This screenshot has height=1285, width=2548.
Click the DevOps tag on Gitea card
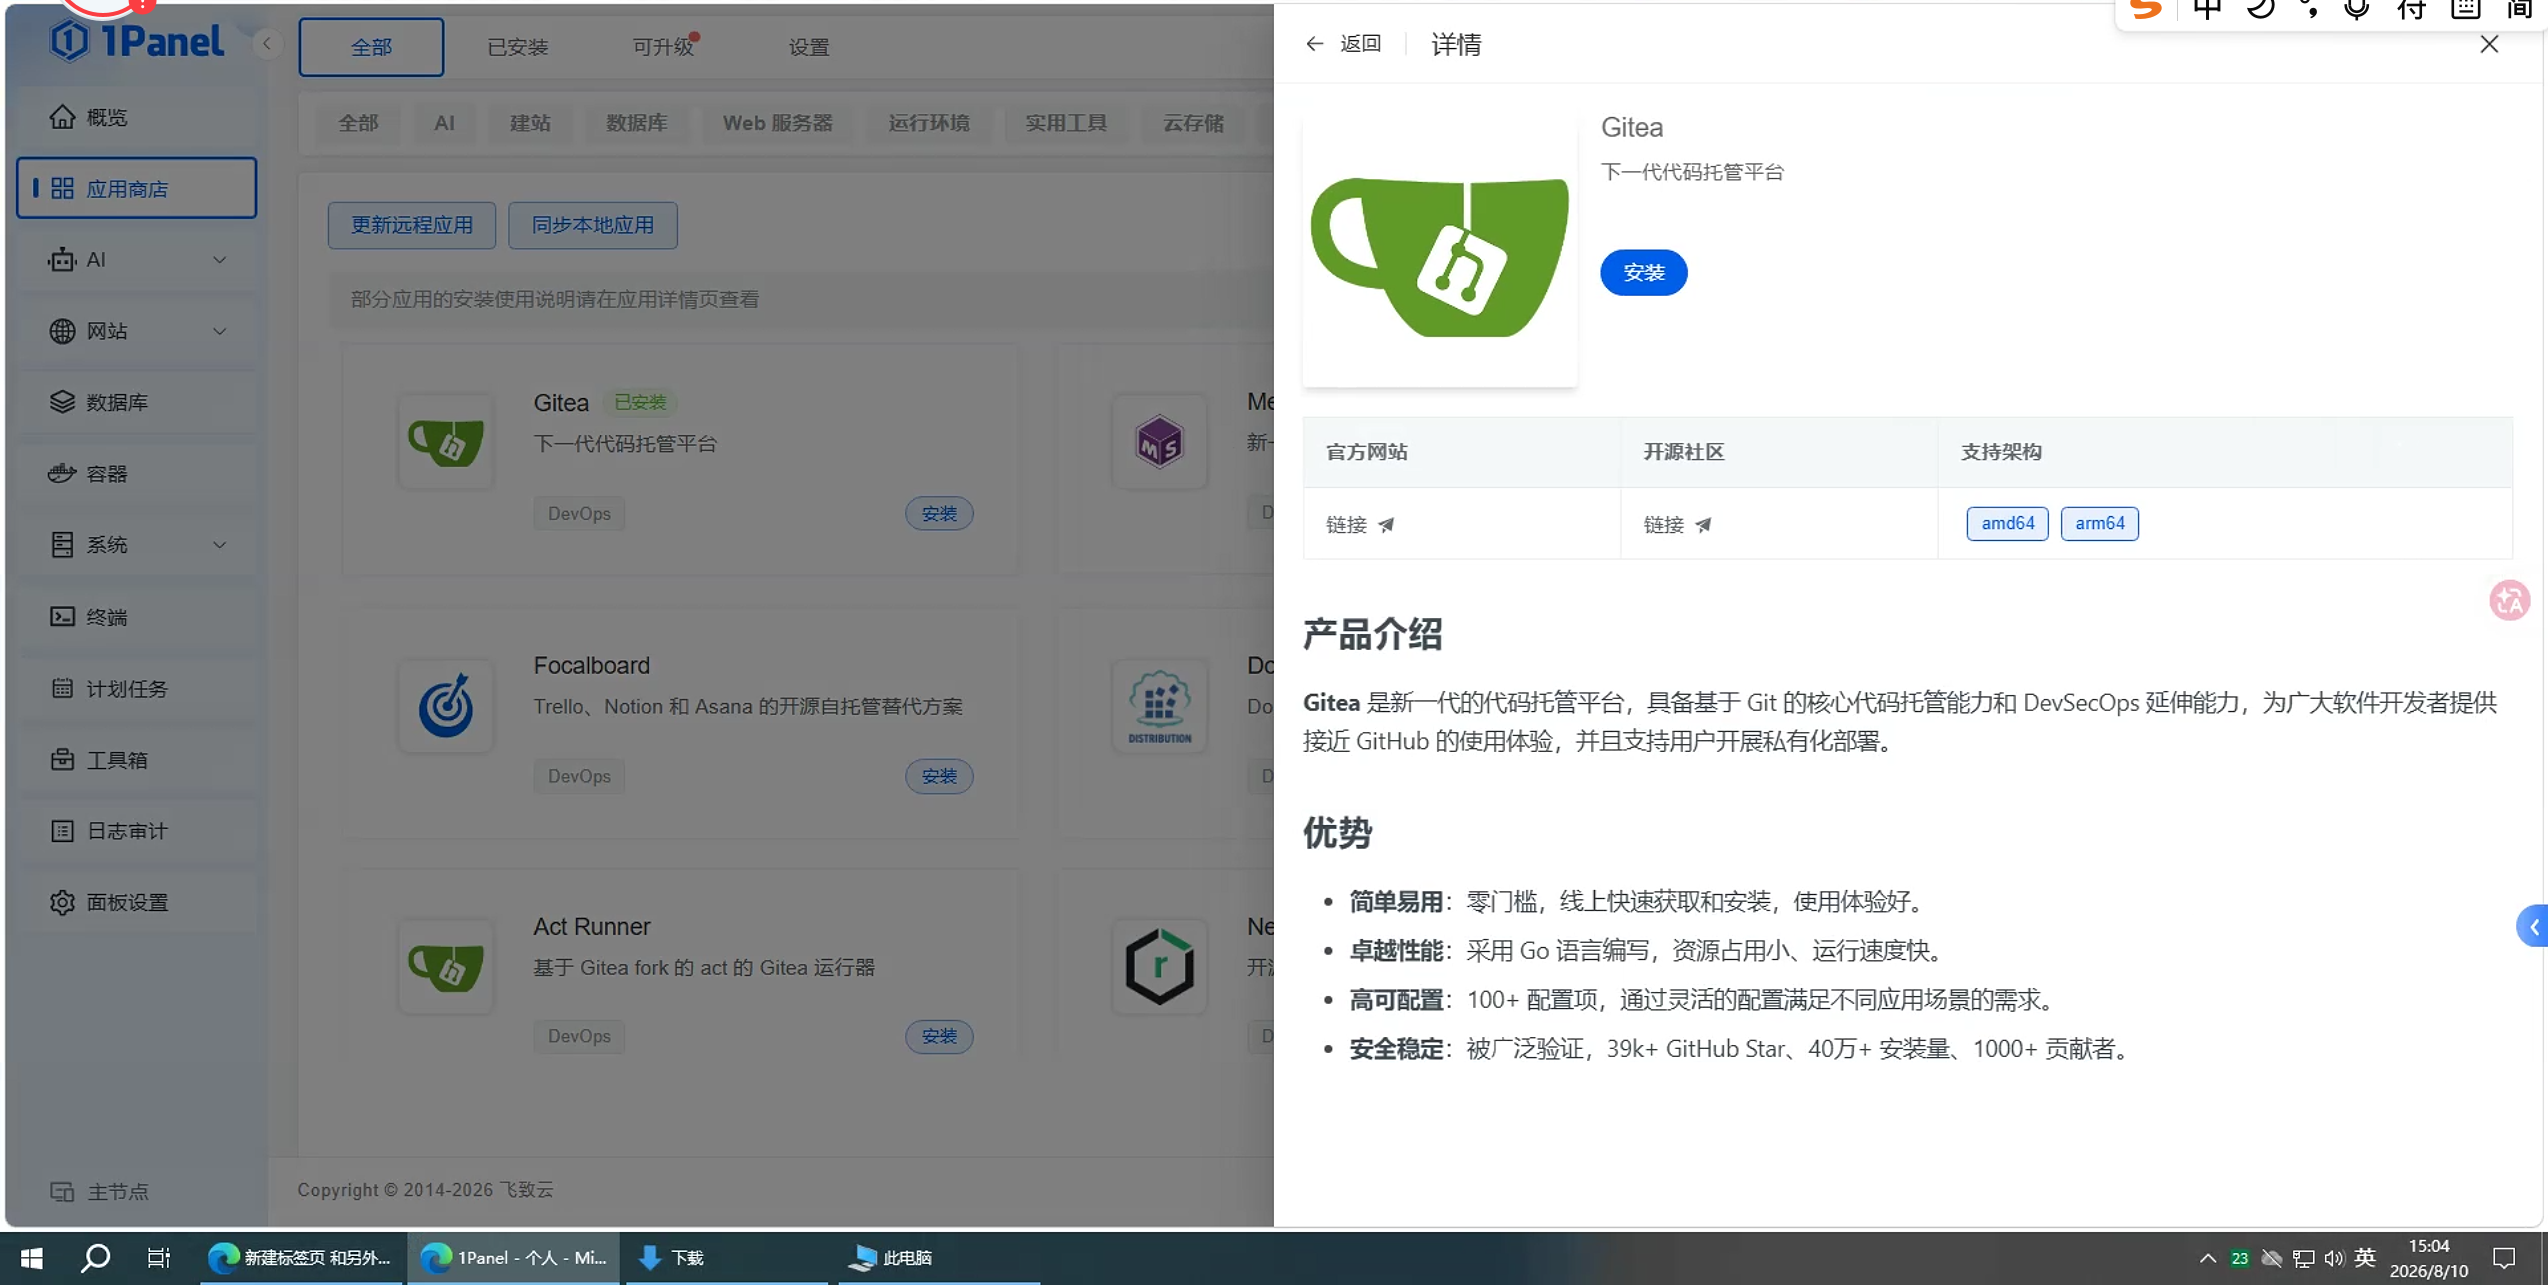click(579, 514)
